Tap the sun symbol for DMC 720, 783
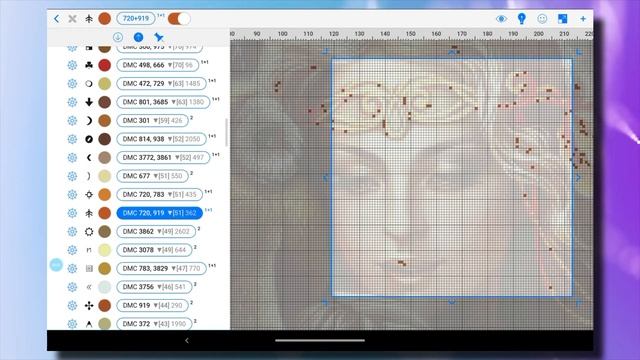 (x=89, y=194)
